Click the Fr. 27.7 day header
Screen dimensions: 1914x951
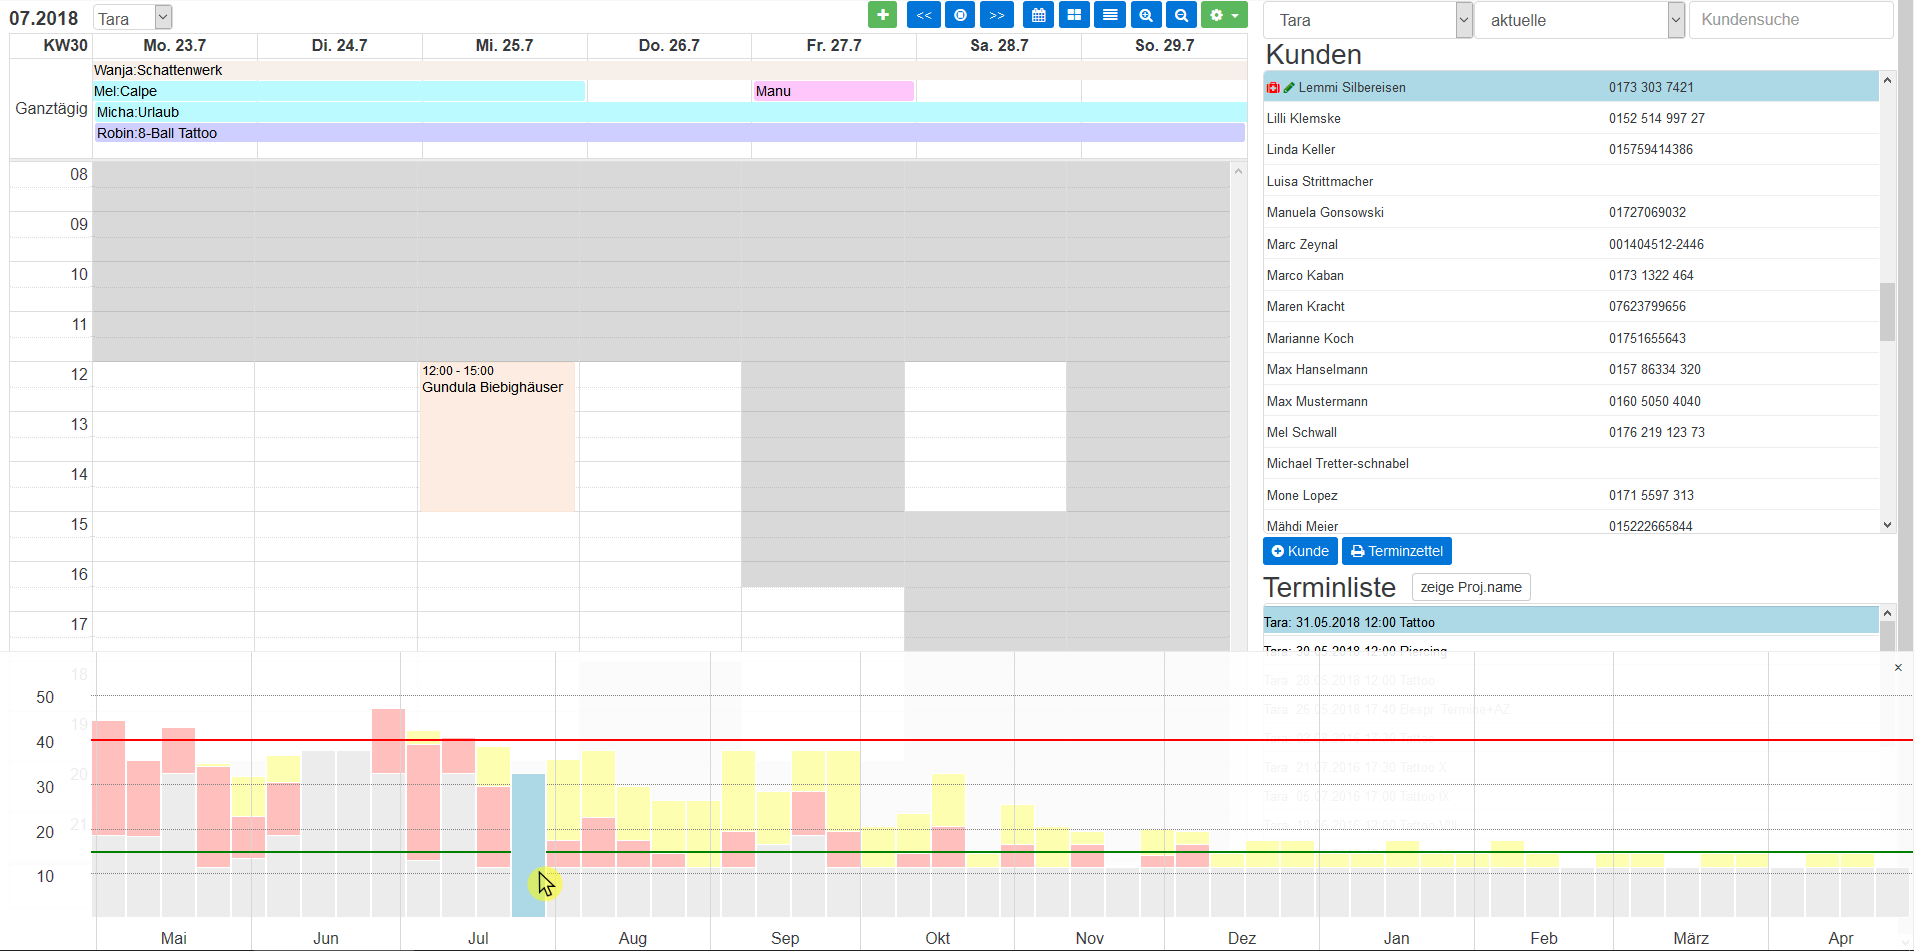(x=834, y=46)
